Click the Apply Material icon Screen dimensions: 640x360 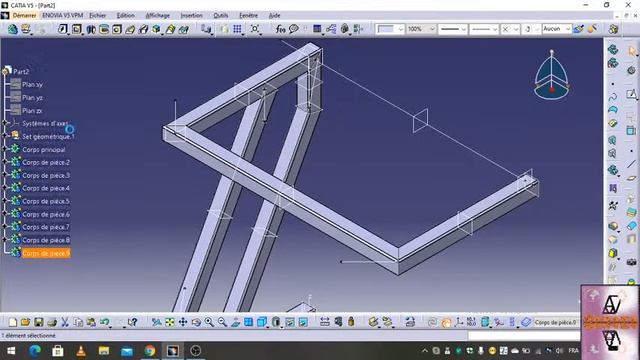pyautogui.click(x=410, y=322)
